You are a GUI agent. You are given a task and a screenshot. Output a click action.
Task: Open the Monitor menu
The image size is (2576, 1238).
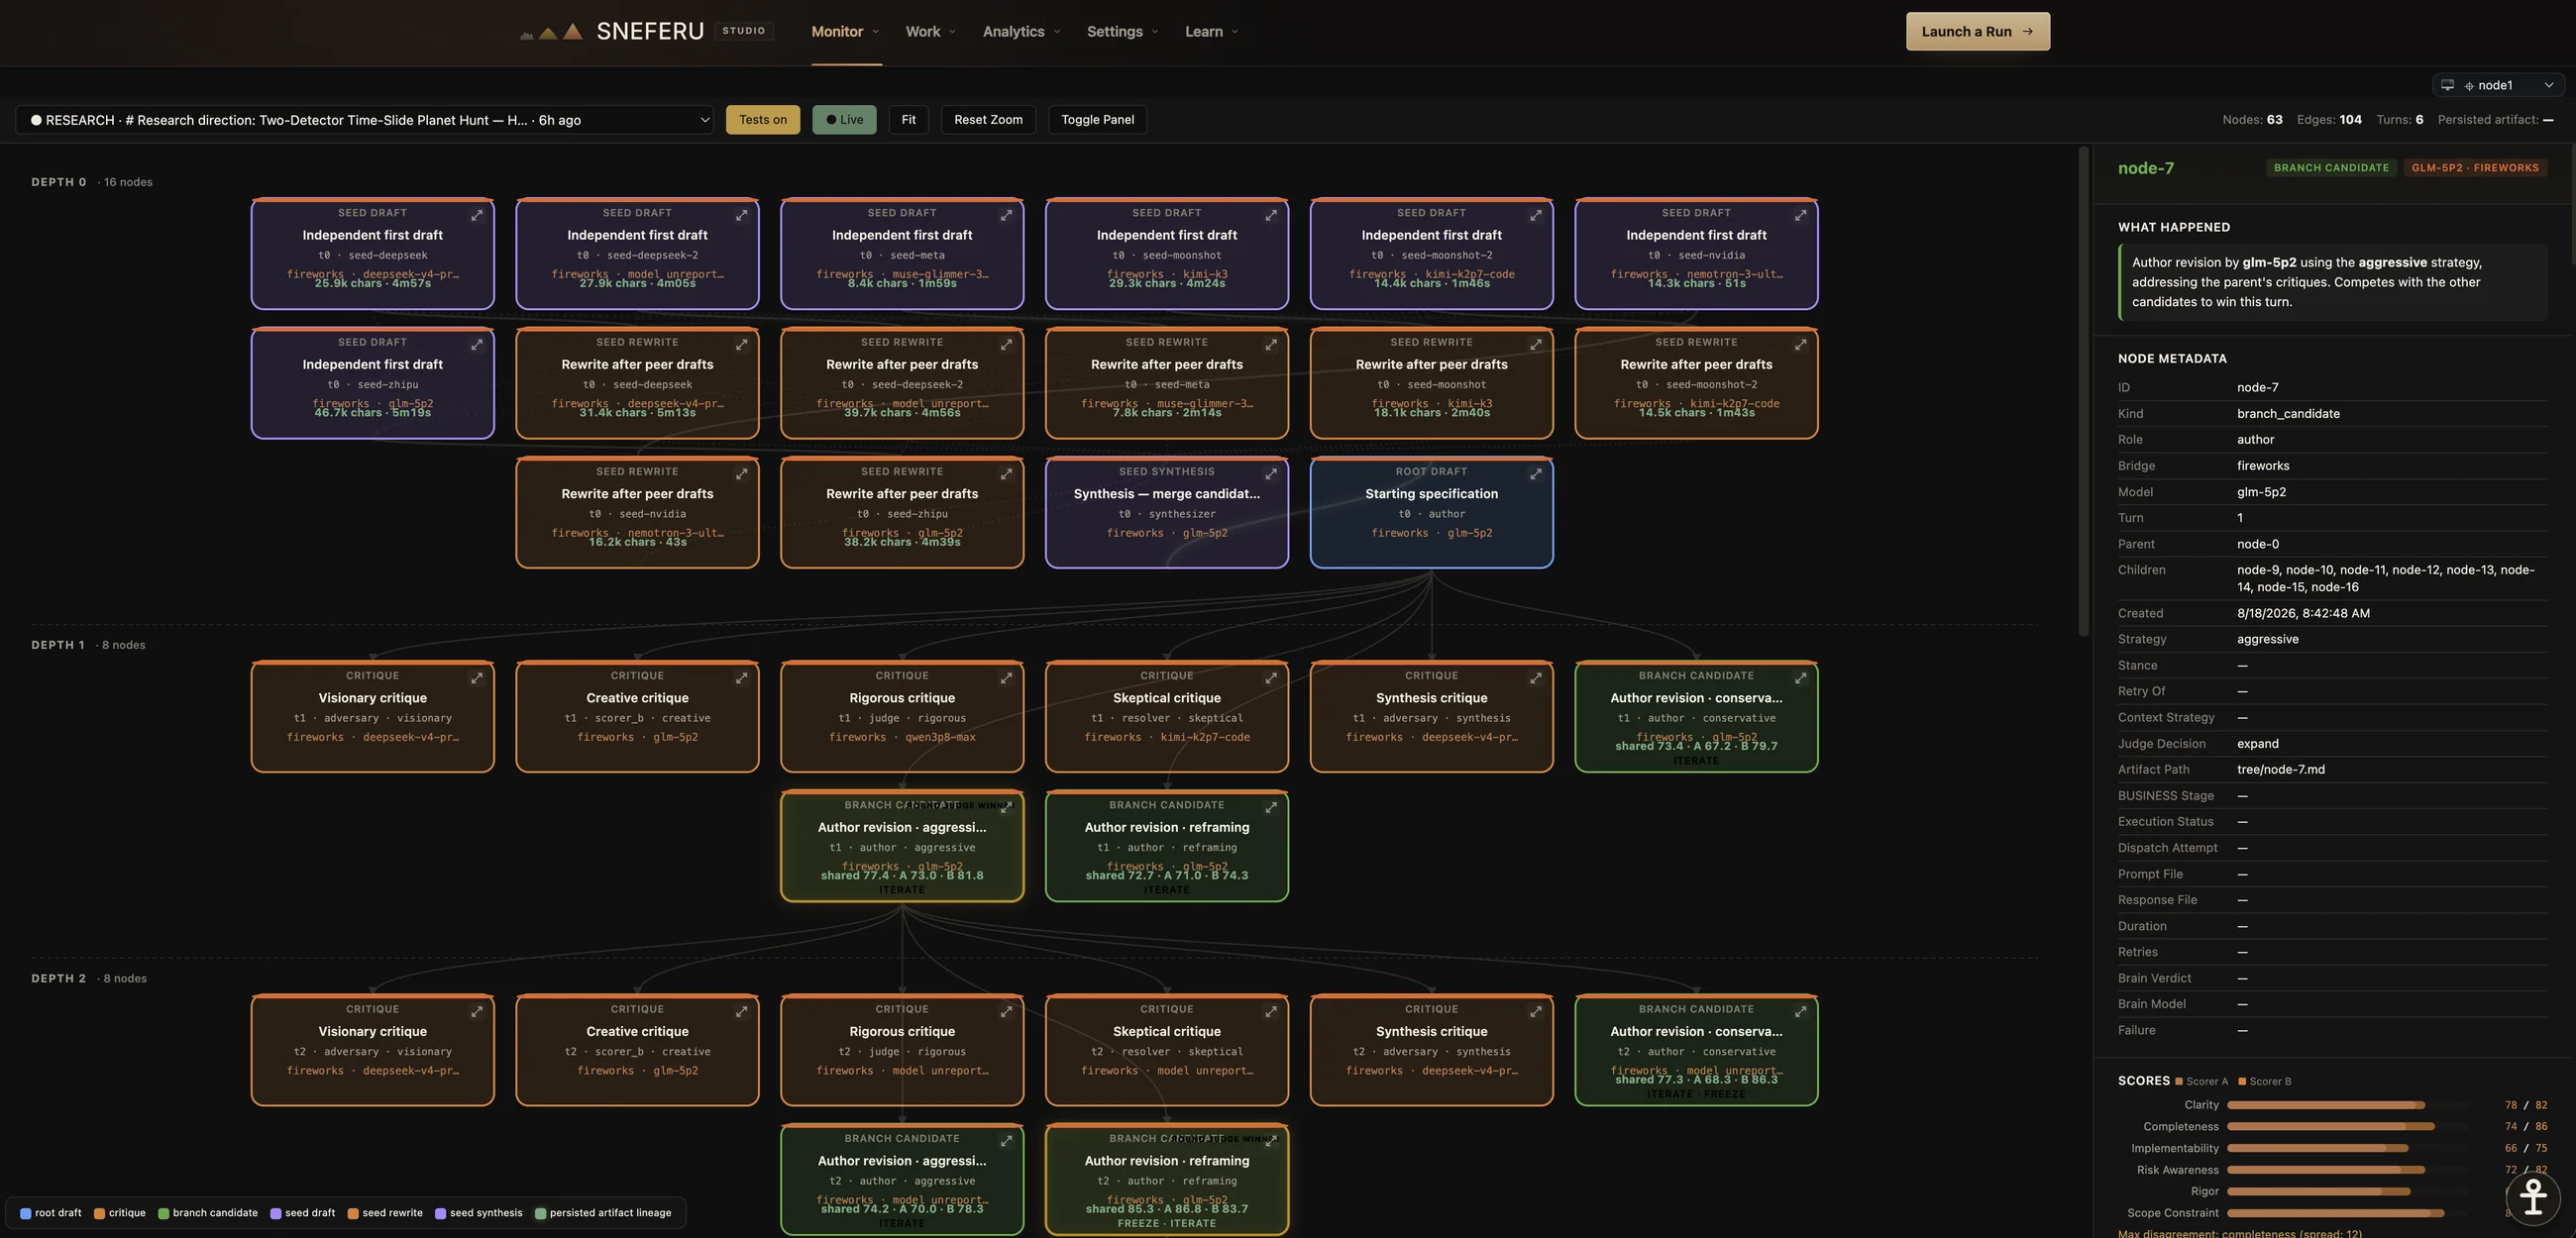845,32
